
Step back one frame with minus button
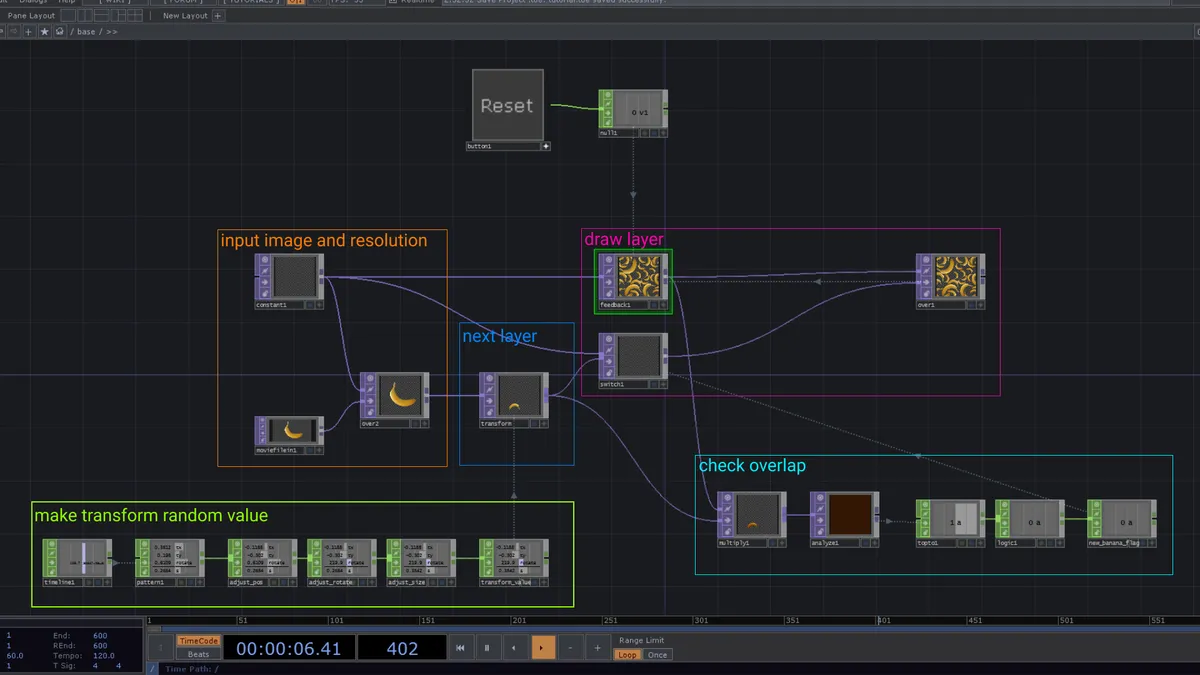[570, 648]
